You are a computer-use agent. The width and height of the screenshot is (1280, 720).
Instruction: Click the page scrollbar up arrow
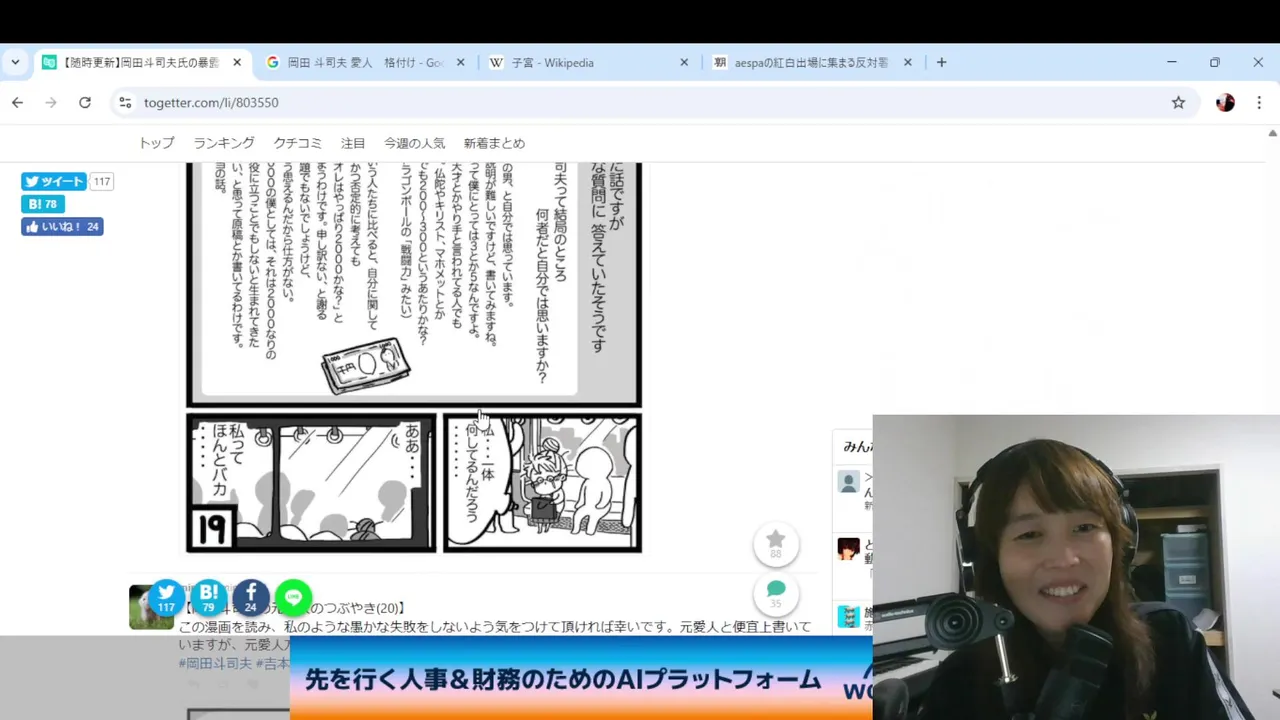pos(1273,133)
